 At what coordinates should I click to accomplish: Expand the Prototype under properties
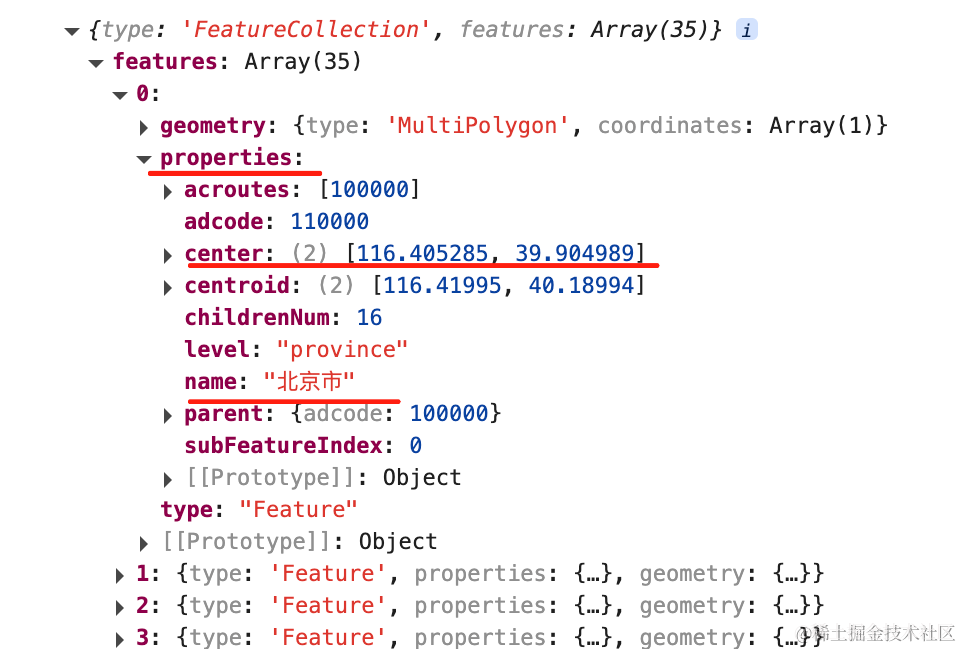tap(167, 479)
